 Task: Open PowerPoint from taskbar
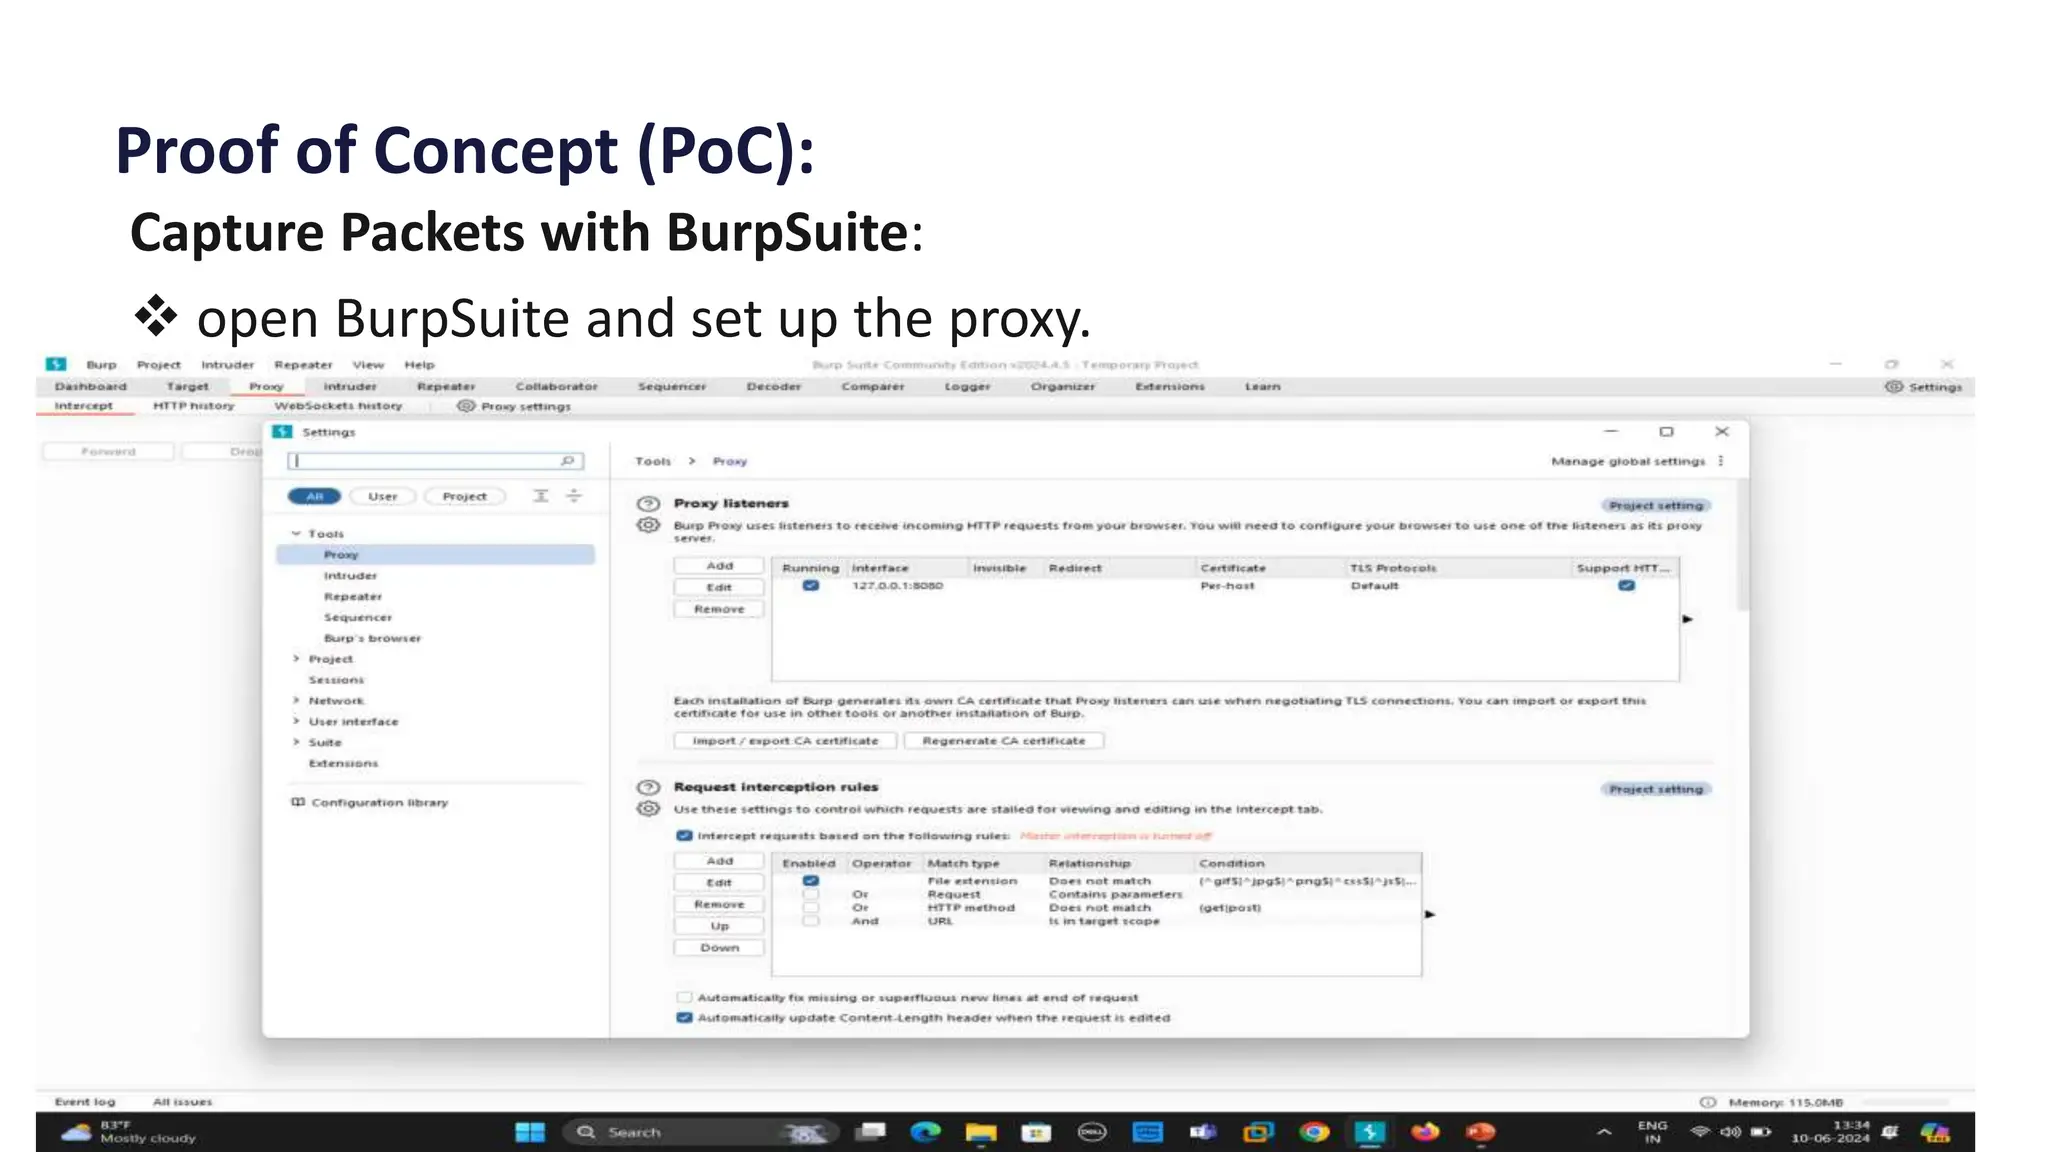1481,1132
